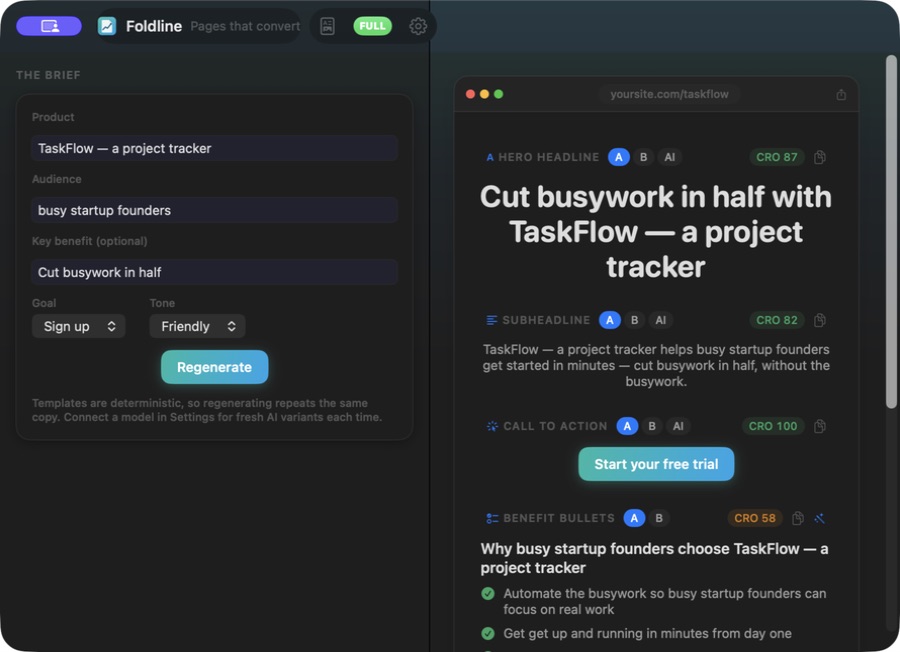Click 'Automate the busywork' bullet text
This screenshot has width=900, height=652.
tap(665, 601)
